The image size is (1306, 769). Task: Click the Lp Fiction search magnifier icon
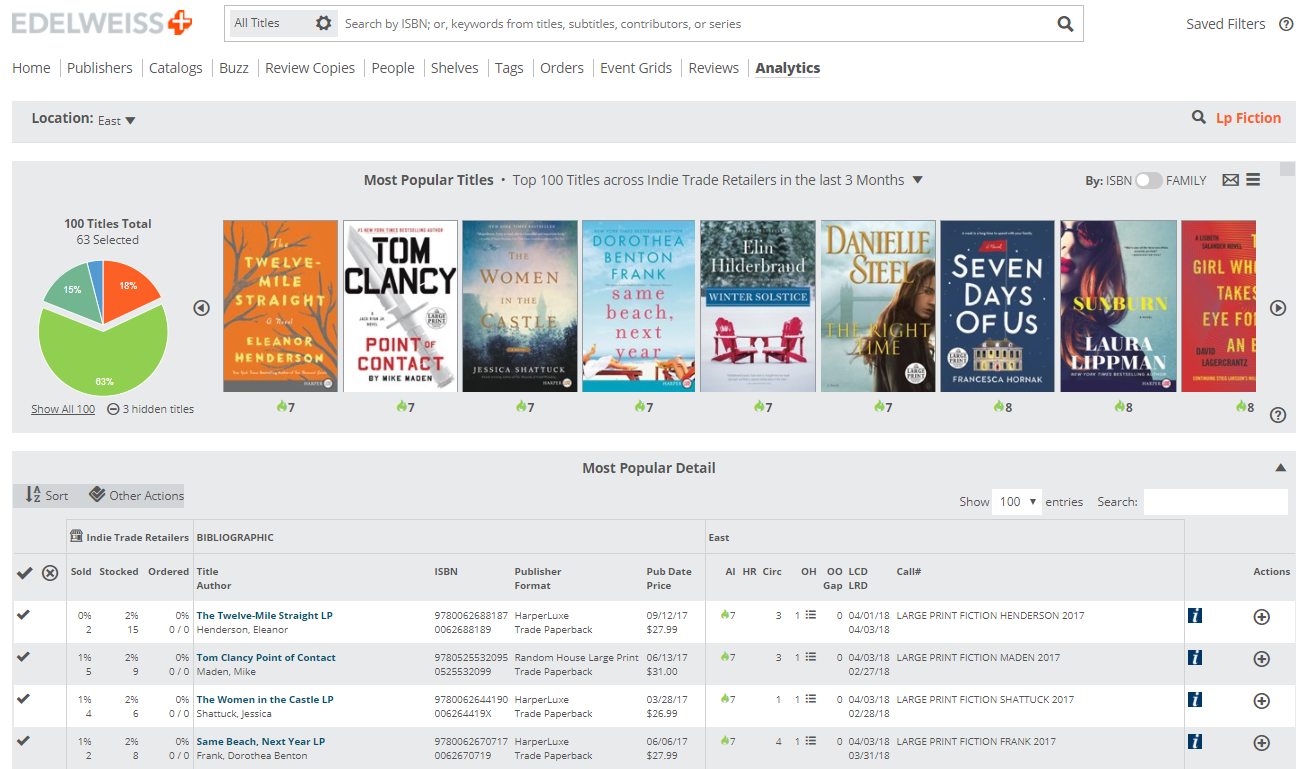(x=1198, y=117)
